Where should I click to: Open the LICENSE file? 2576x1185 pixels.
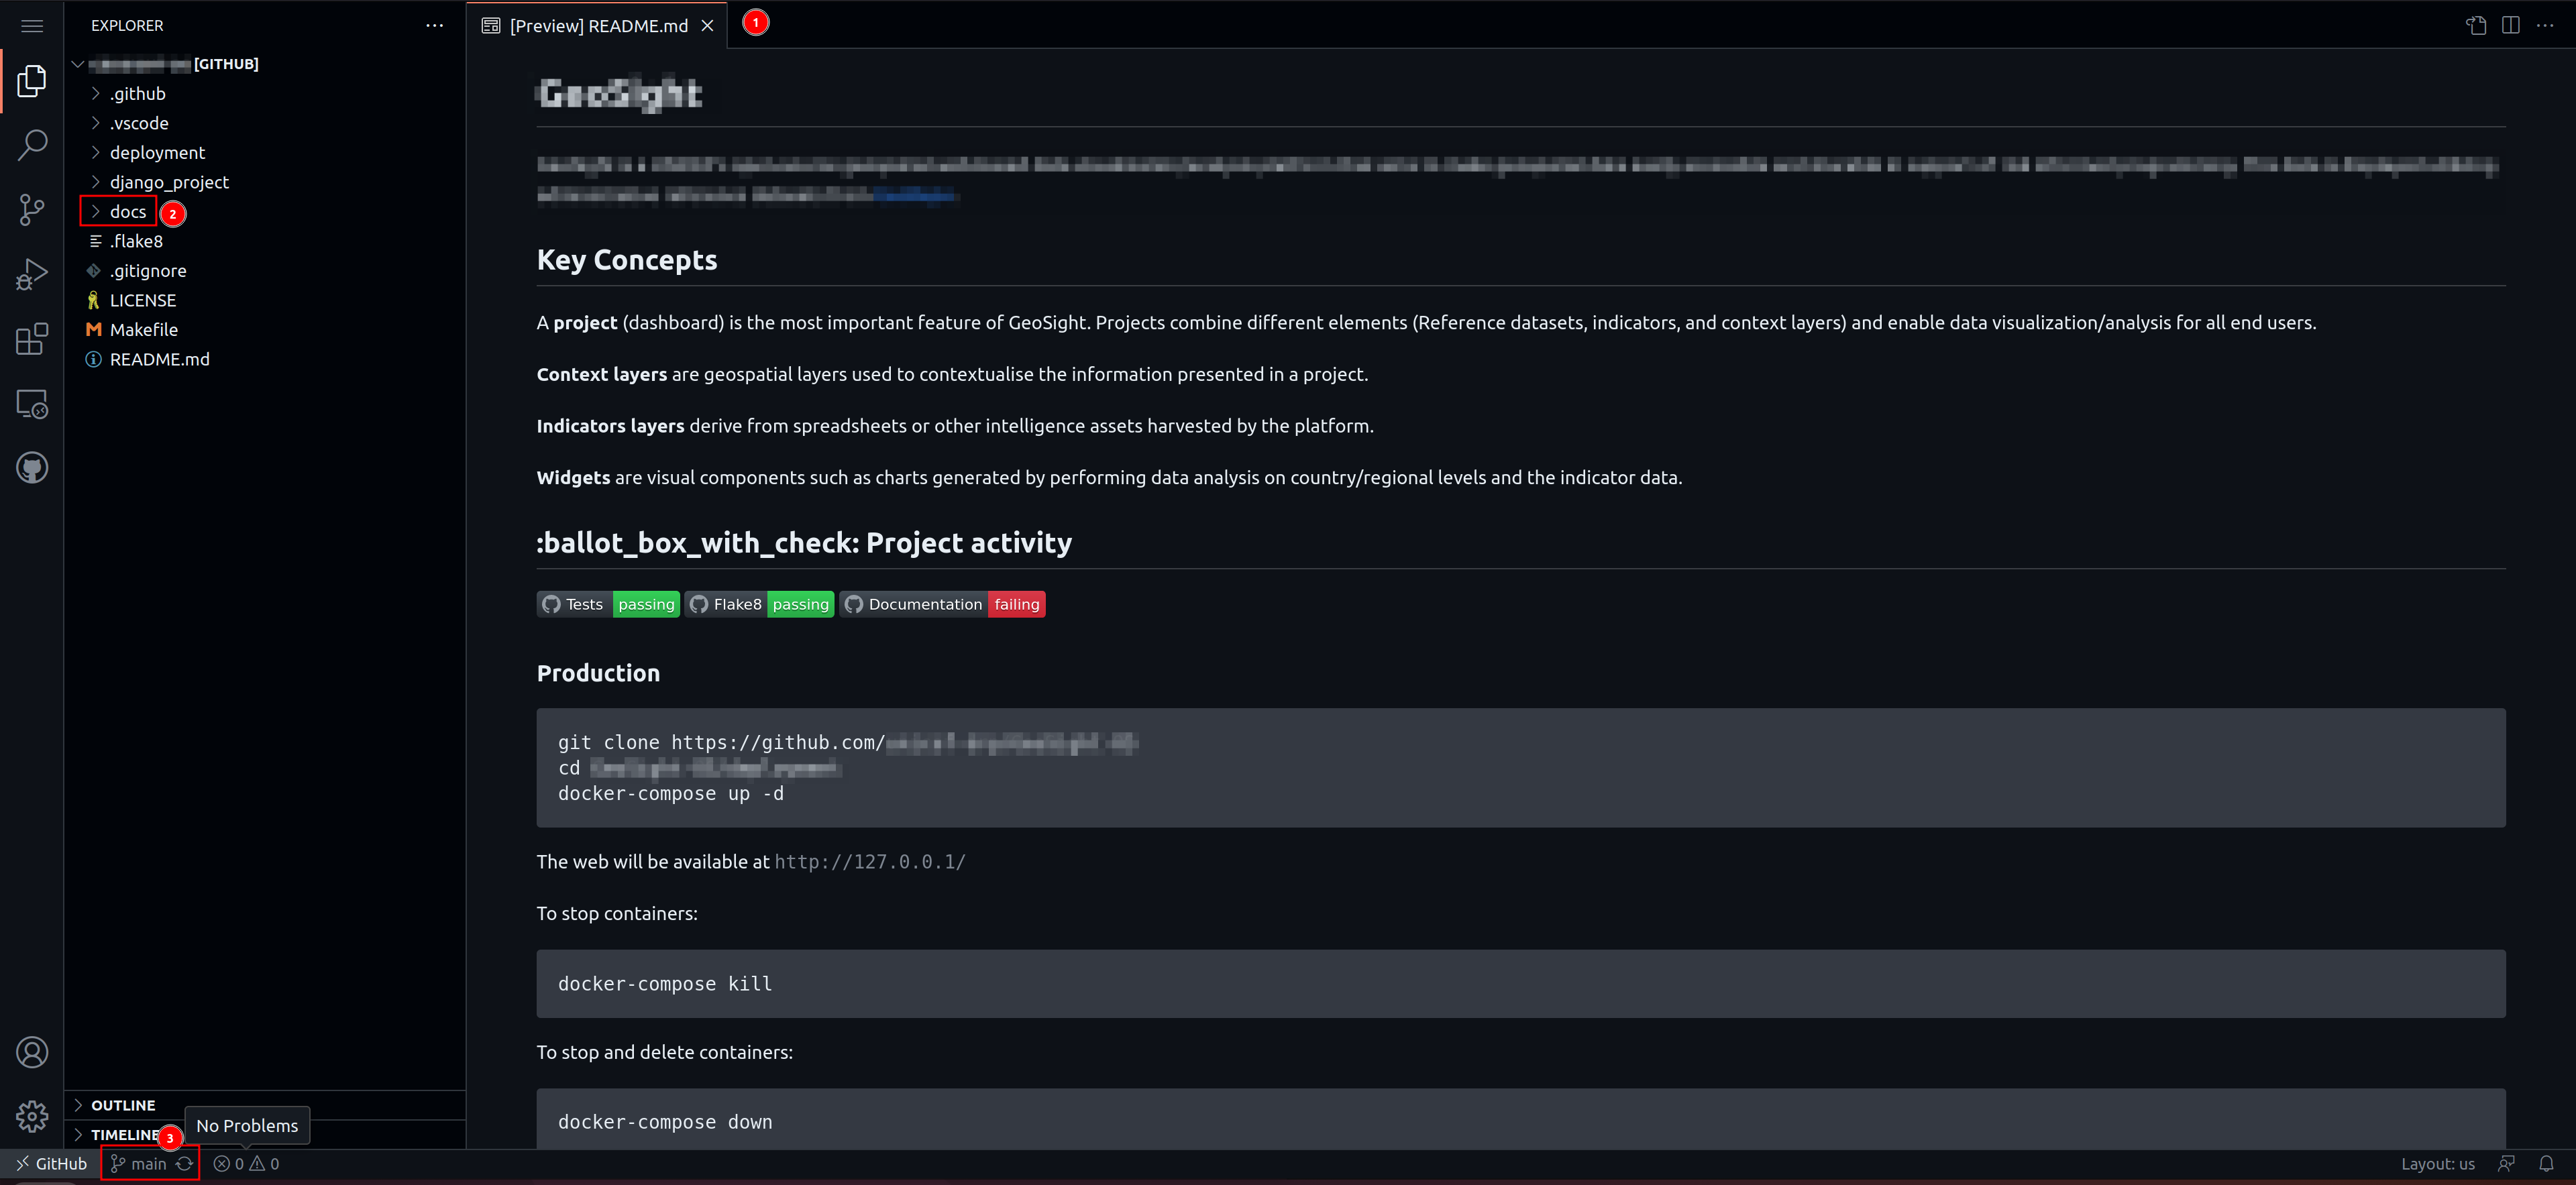tap(265, 300)
